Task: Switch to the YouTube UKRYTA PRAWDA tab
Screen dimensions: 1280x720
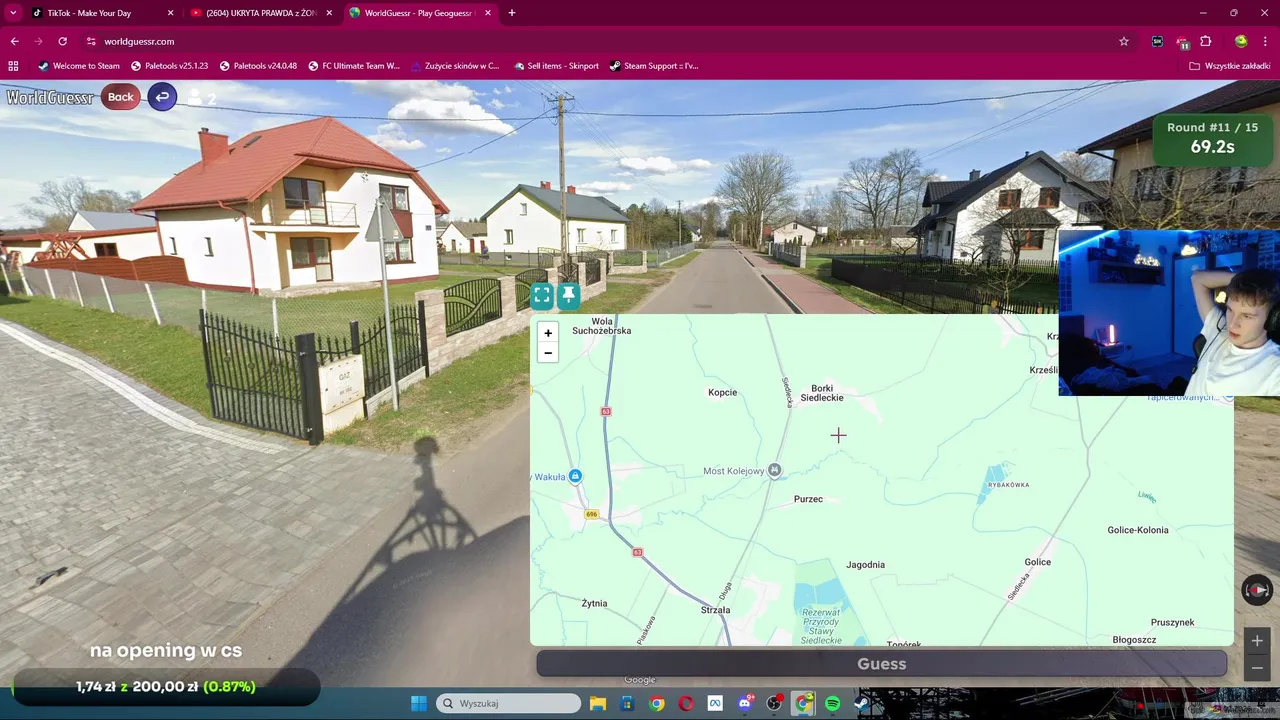Action: [x=262, y=13]
